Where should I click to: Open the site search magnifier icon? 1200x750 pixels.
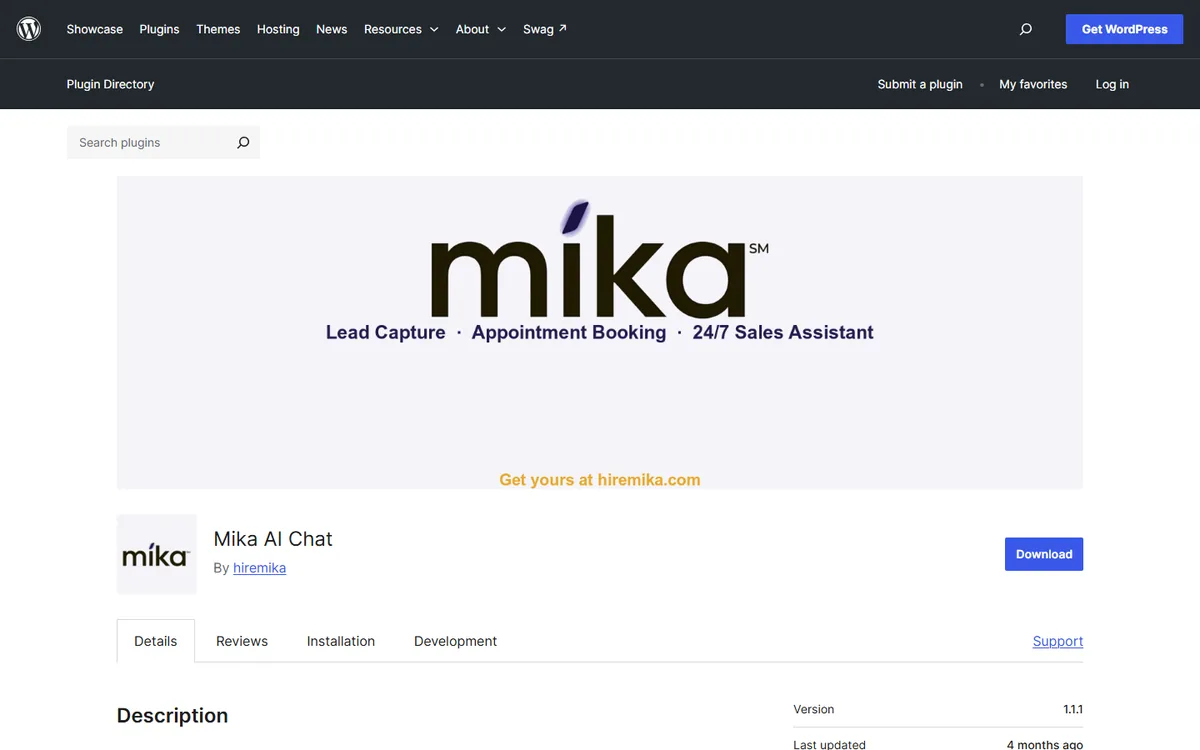(x=1025, y=29)
